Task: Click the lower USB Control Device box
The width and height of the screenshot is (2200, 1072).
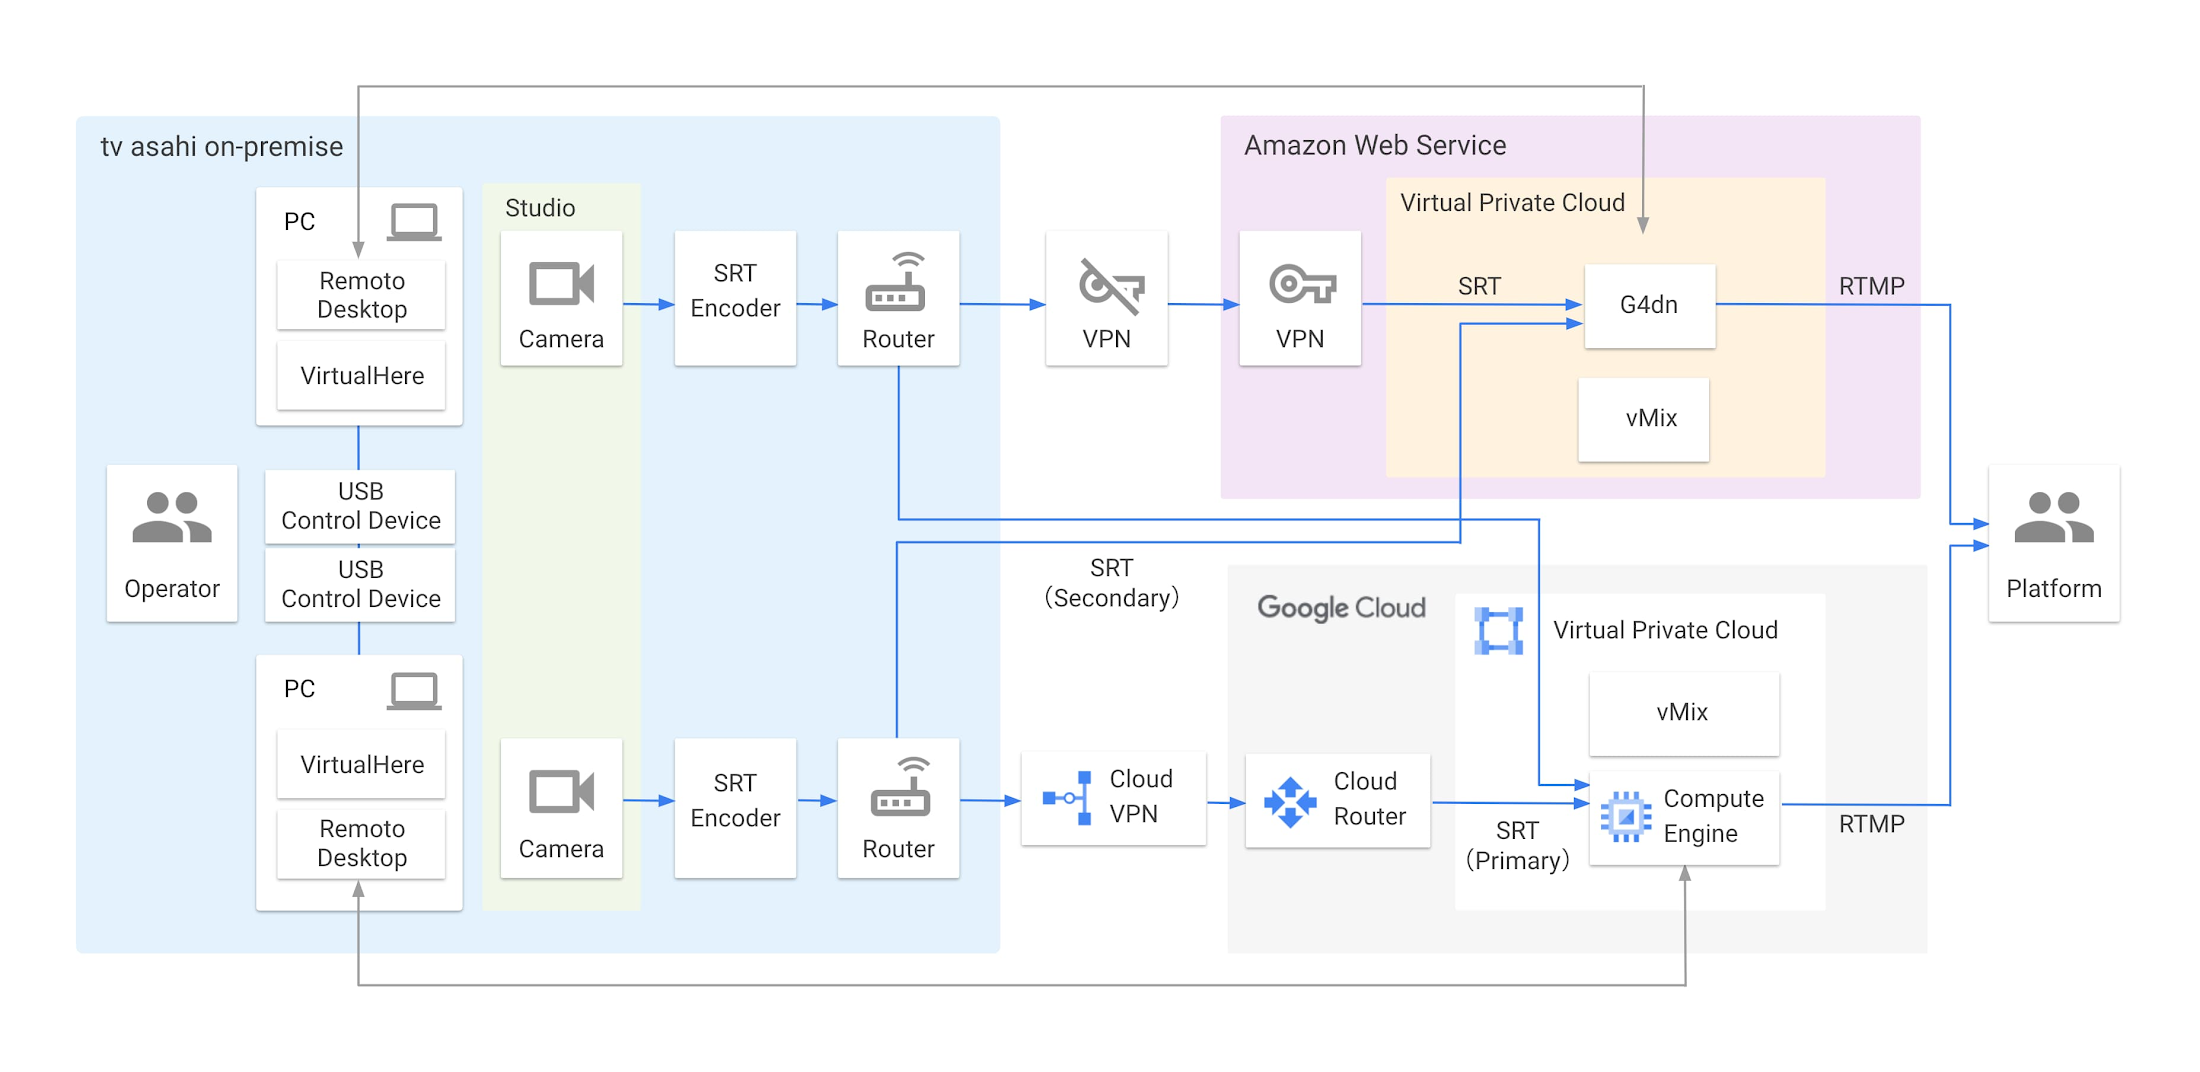Action: pyautogui.click(x=360, y=584)
